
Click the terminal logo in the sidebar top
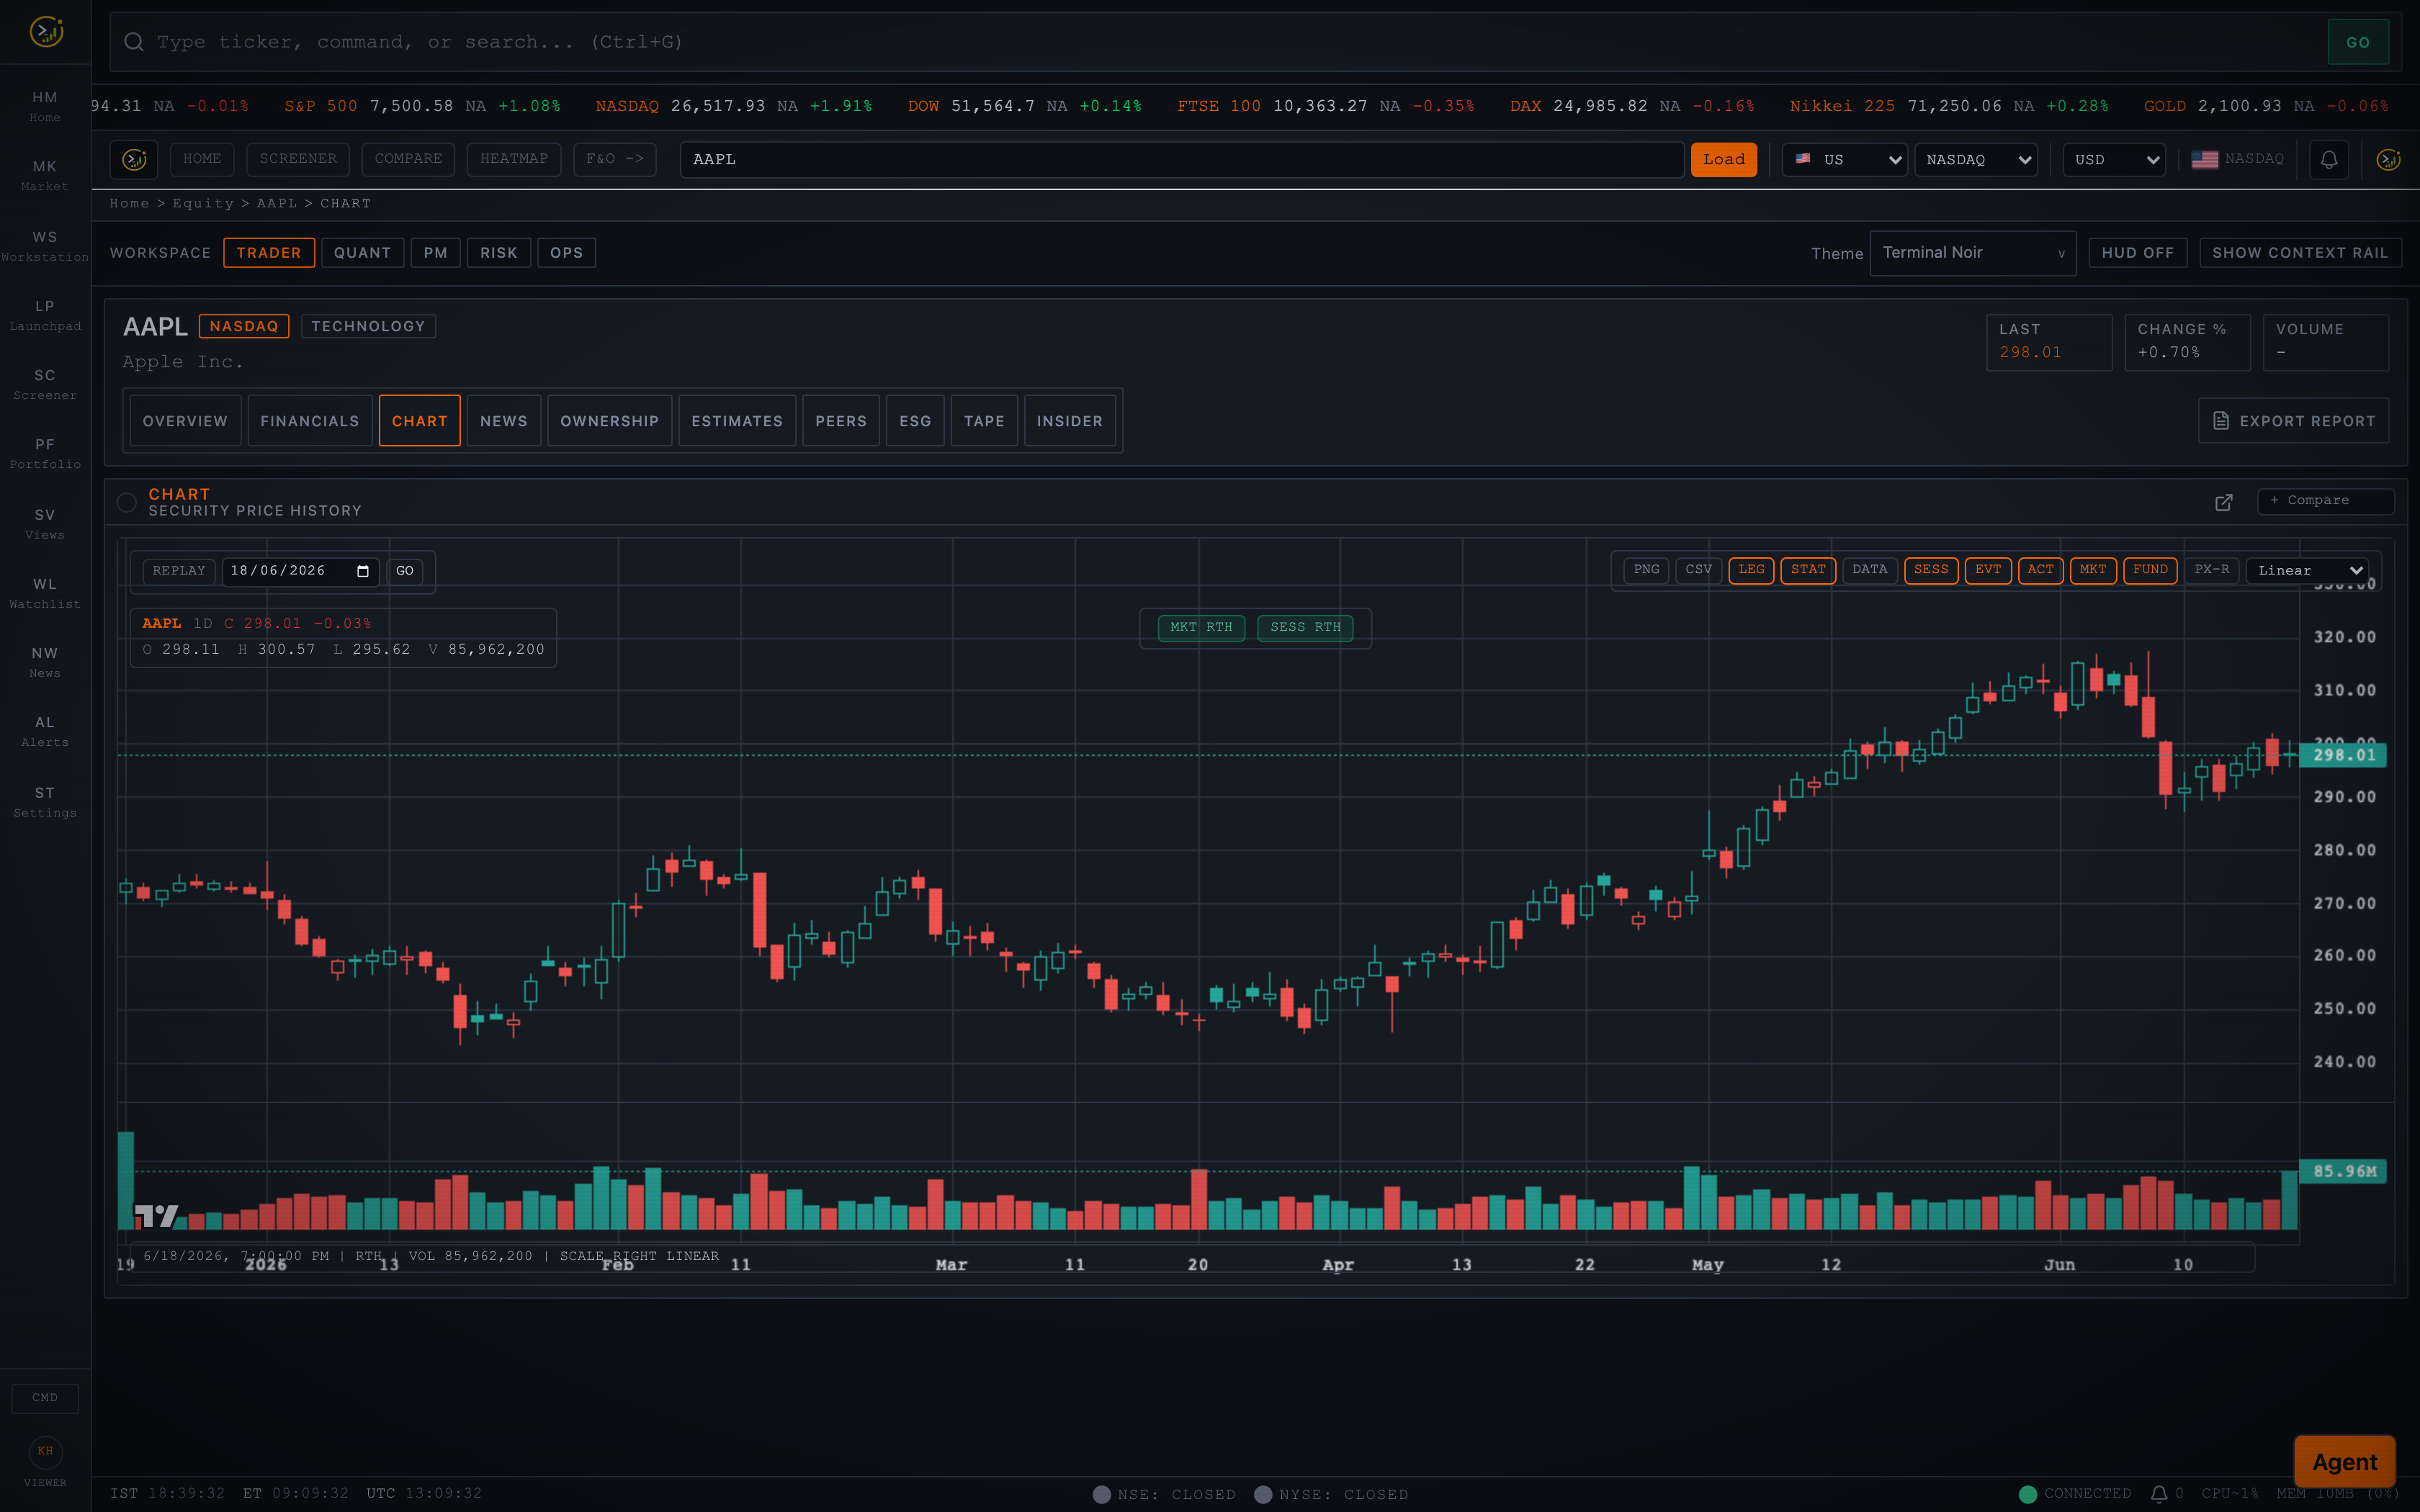tap(46, 32)
